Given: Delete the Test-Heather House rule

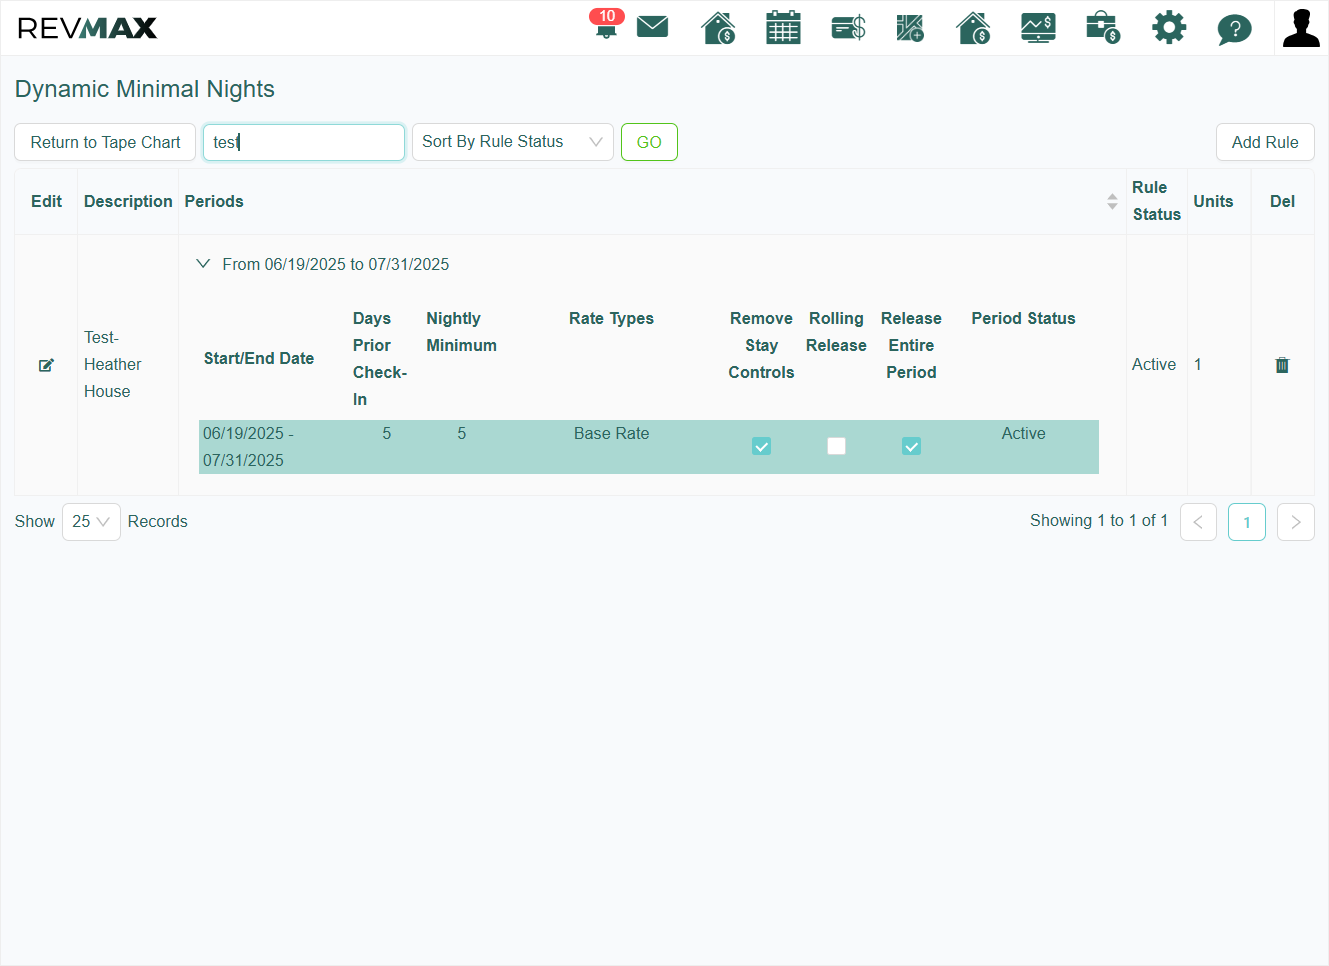Looking at the screenshot, I should [x=1282, y=365].
